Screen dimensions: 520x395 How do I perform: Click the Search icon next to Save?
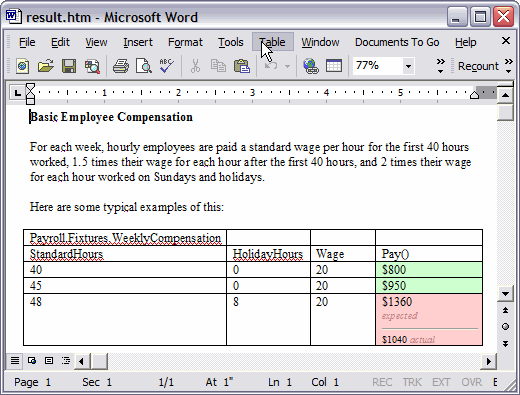(92, 66)
